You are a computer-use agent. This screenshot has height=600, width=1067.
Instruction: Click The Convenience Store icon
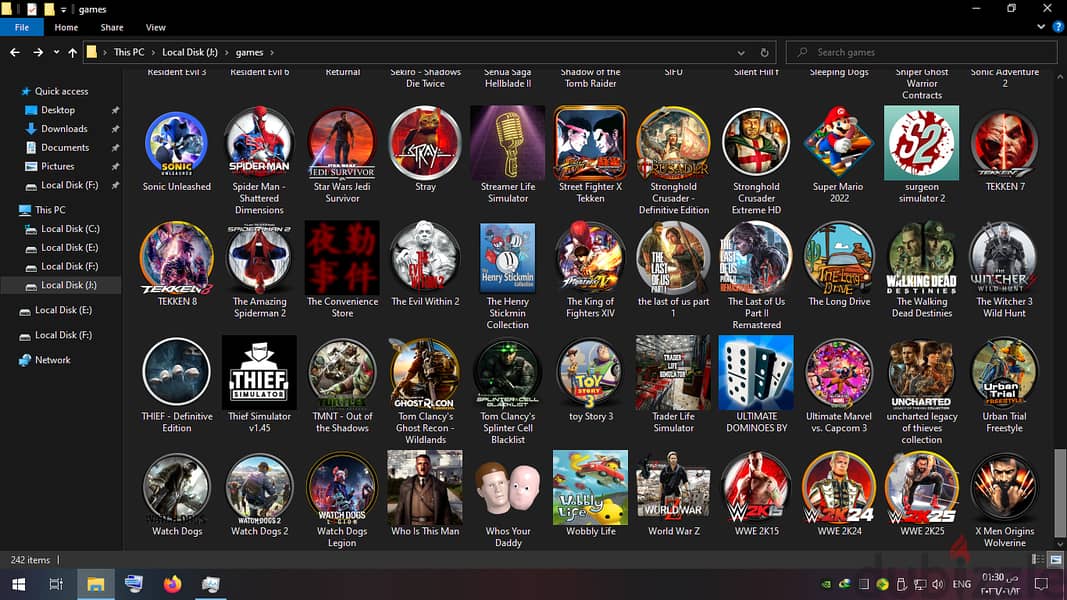click(342, 258)
